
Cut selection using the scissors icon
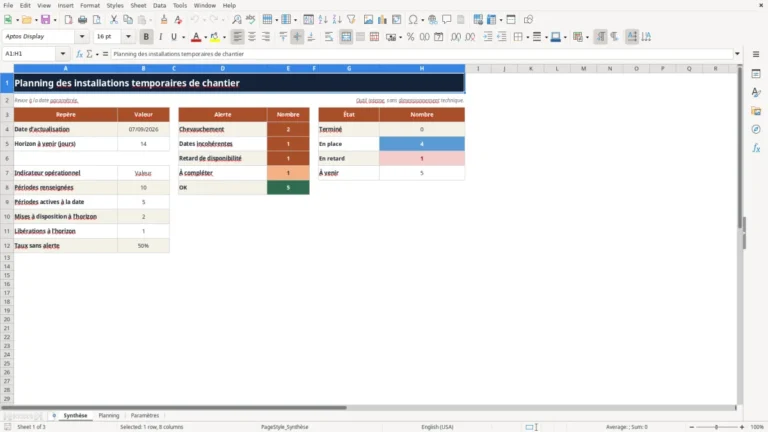[114, 20]
